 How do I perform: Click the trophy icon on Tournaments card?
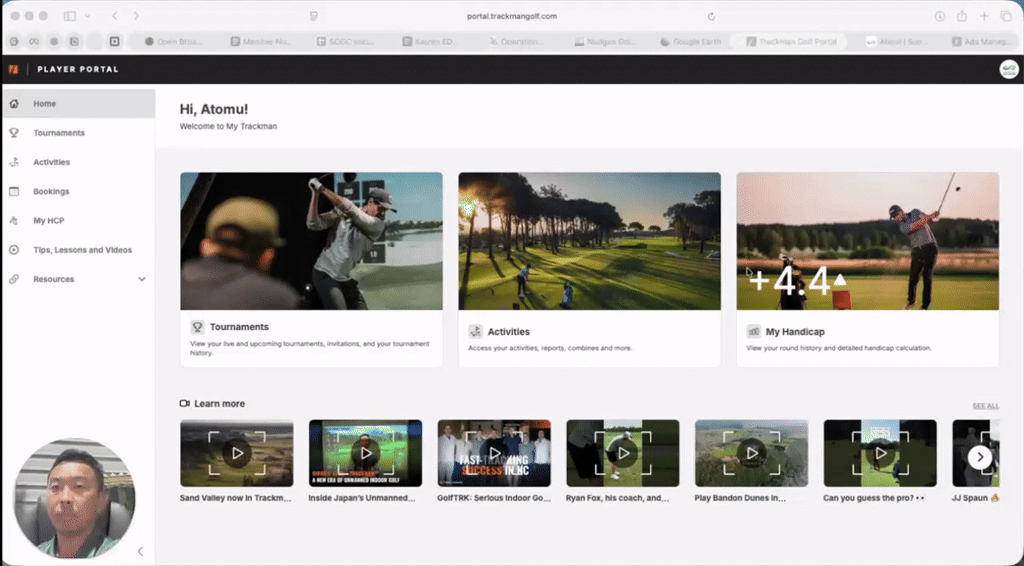[197, 326]
